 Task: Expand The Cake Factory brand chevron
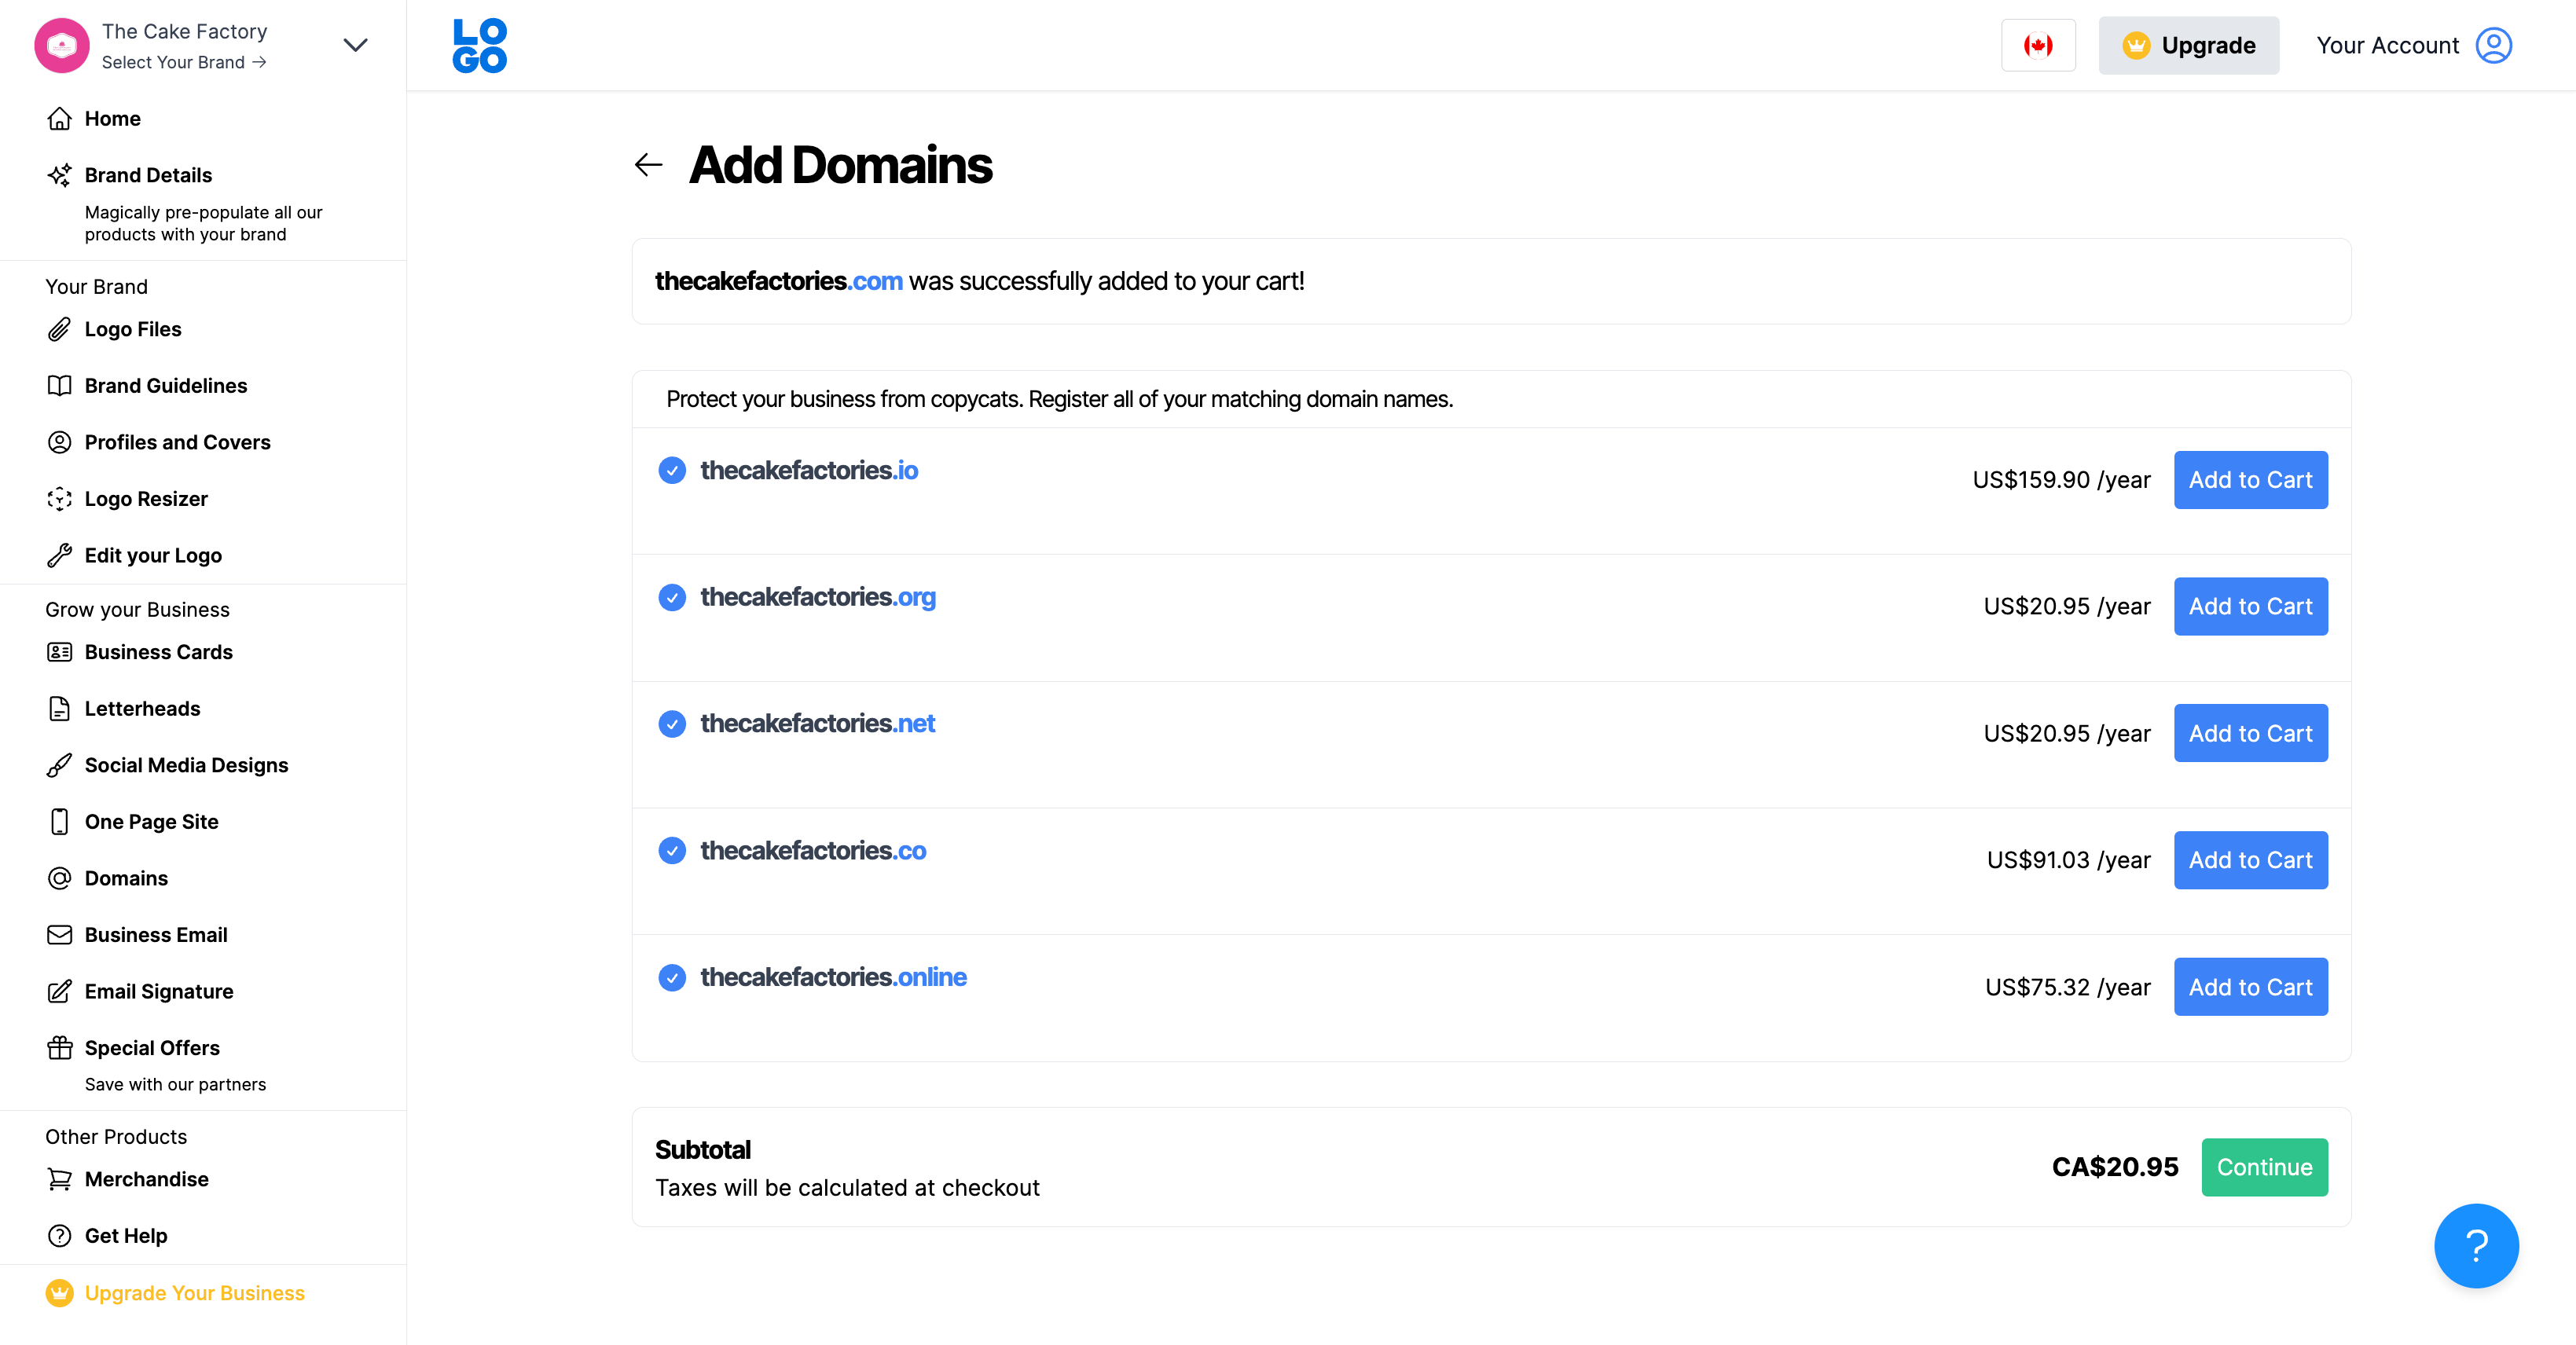tap(355, 45)
